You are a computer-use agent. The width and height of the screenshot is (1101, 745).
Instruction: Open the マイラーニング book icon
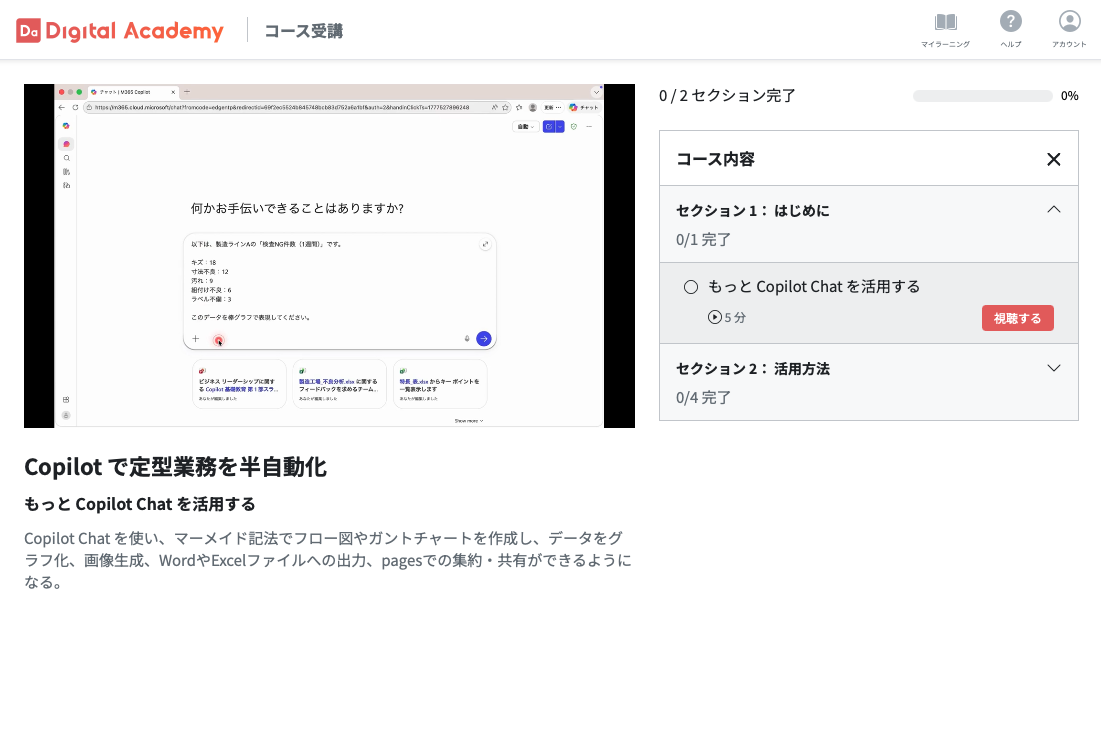point(945,22)
